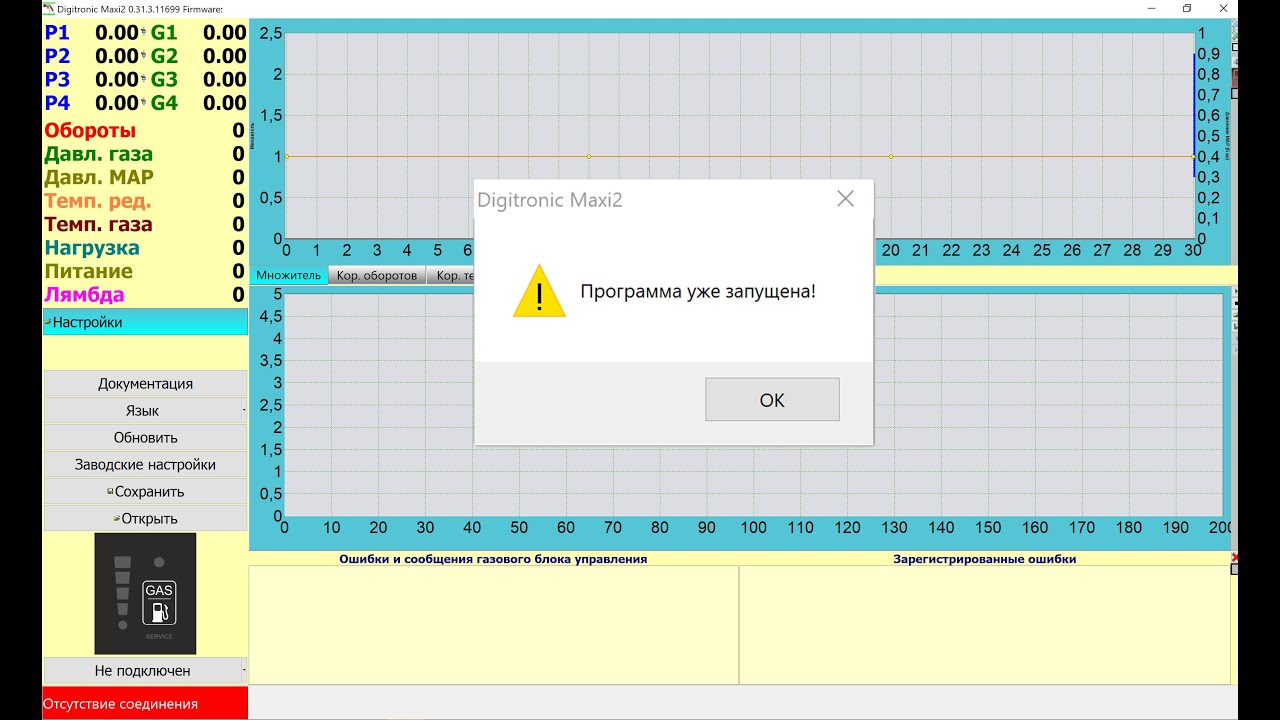Click the Давл. MAP label

(x=99, y=178)
